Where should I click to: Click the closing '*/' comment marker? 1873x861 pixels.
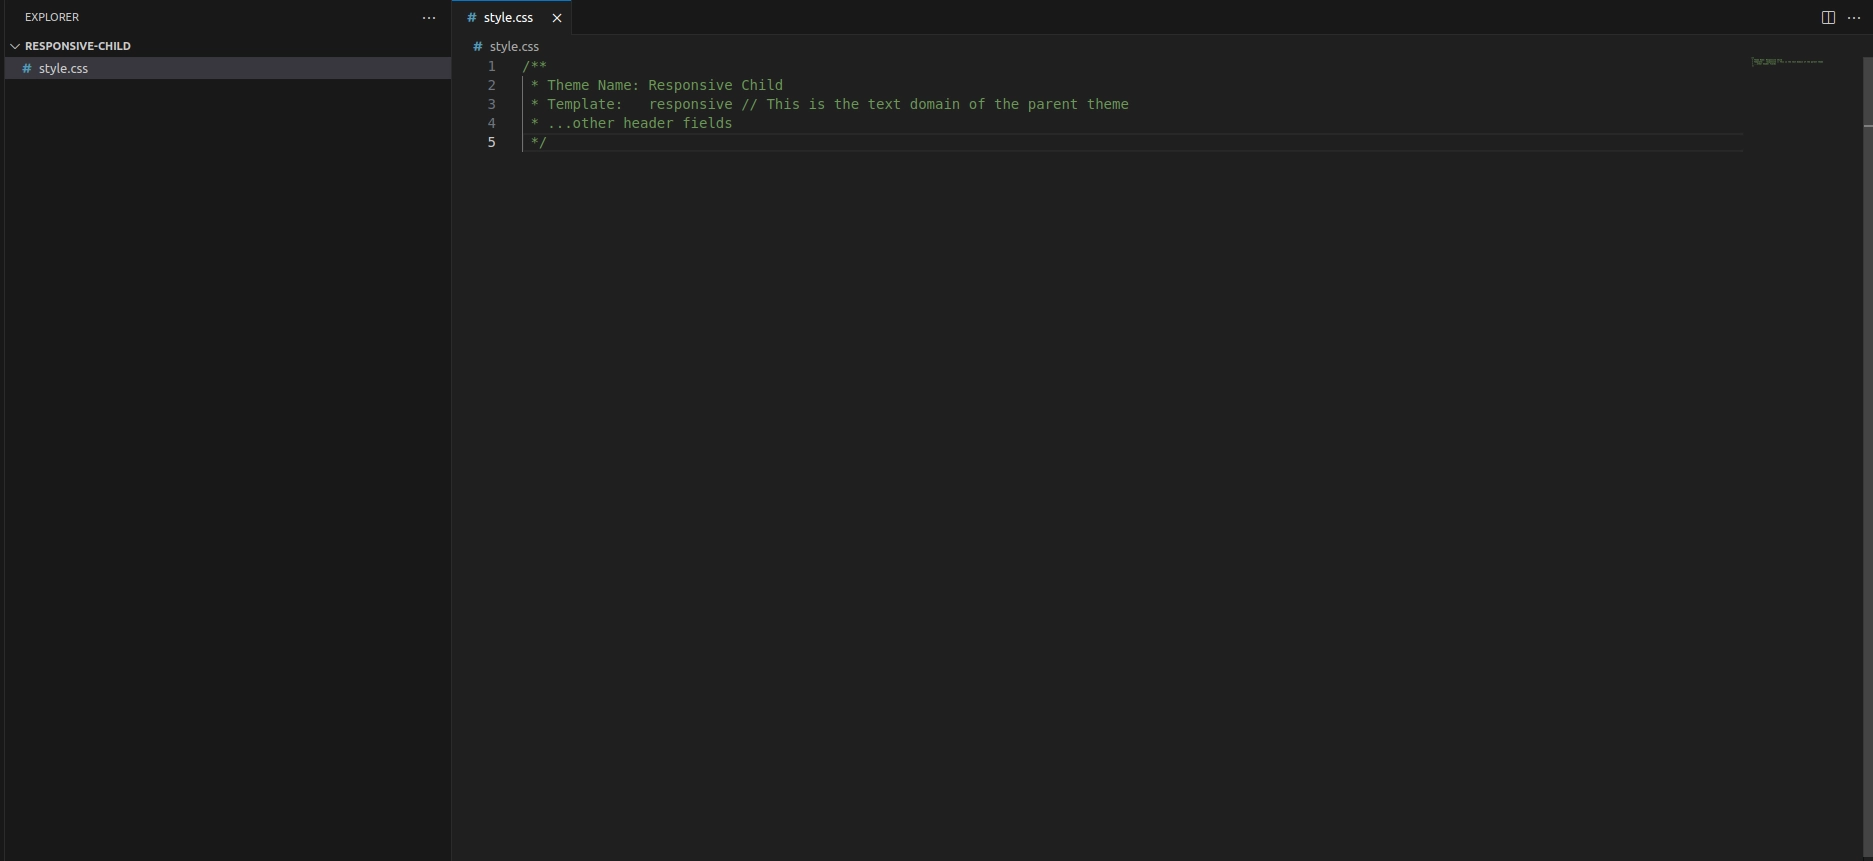click(539, 142)
